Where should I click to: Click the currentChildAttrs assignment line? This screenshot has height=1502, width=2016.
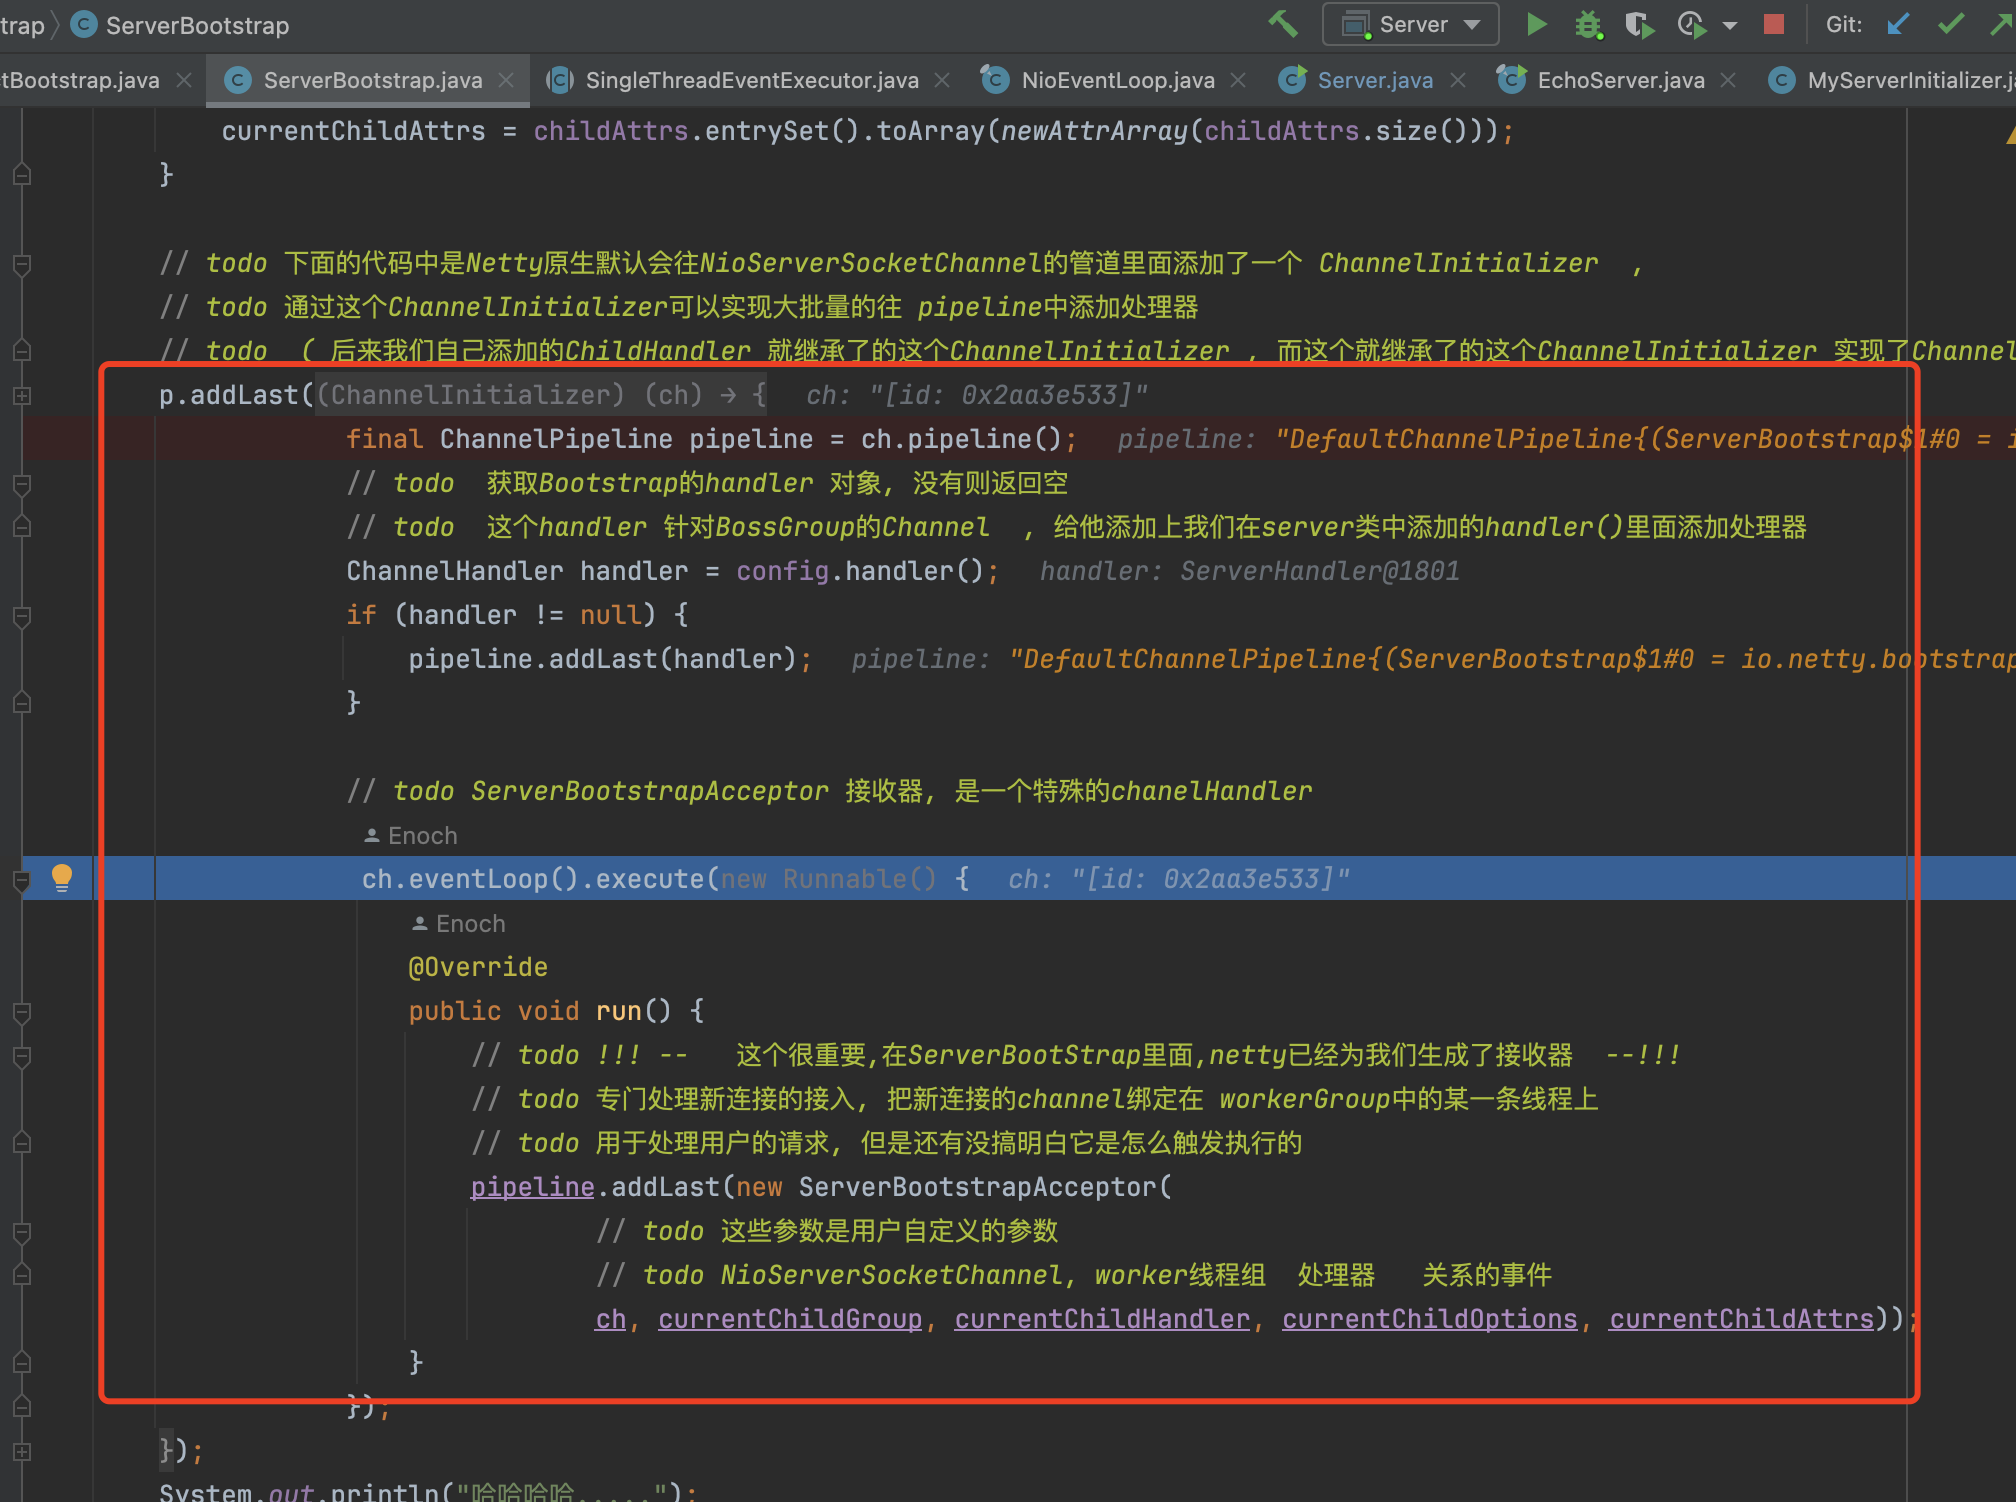(x=867, y=131)
